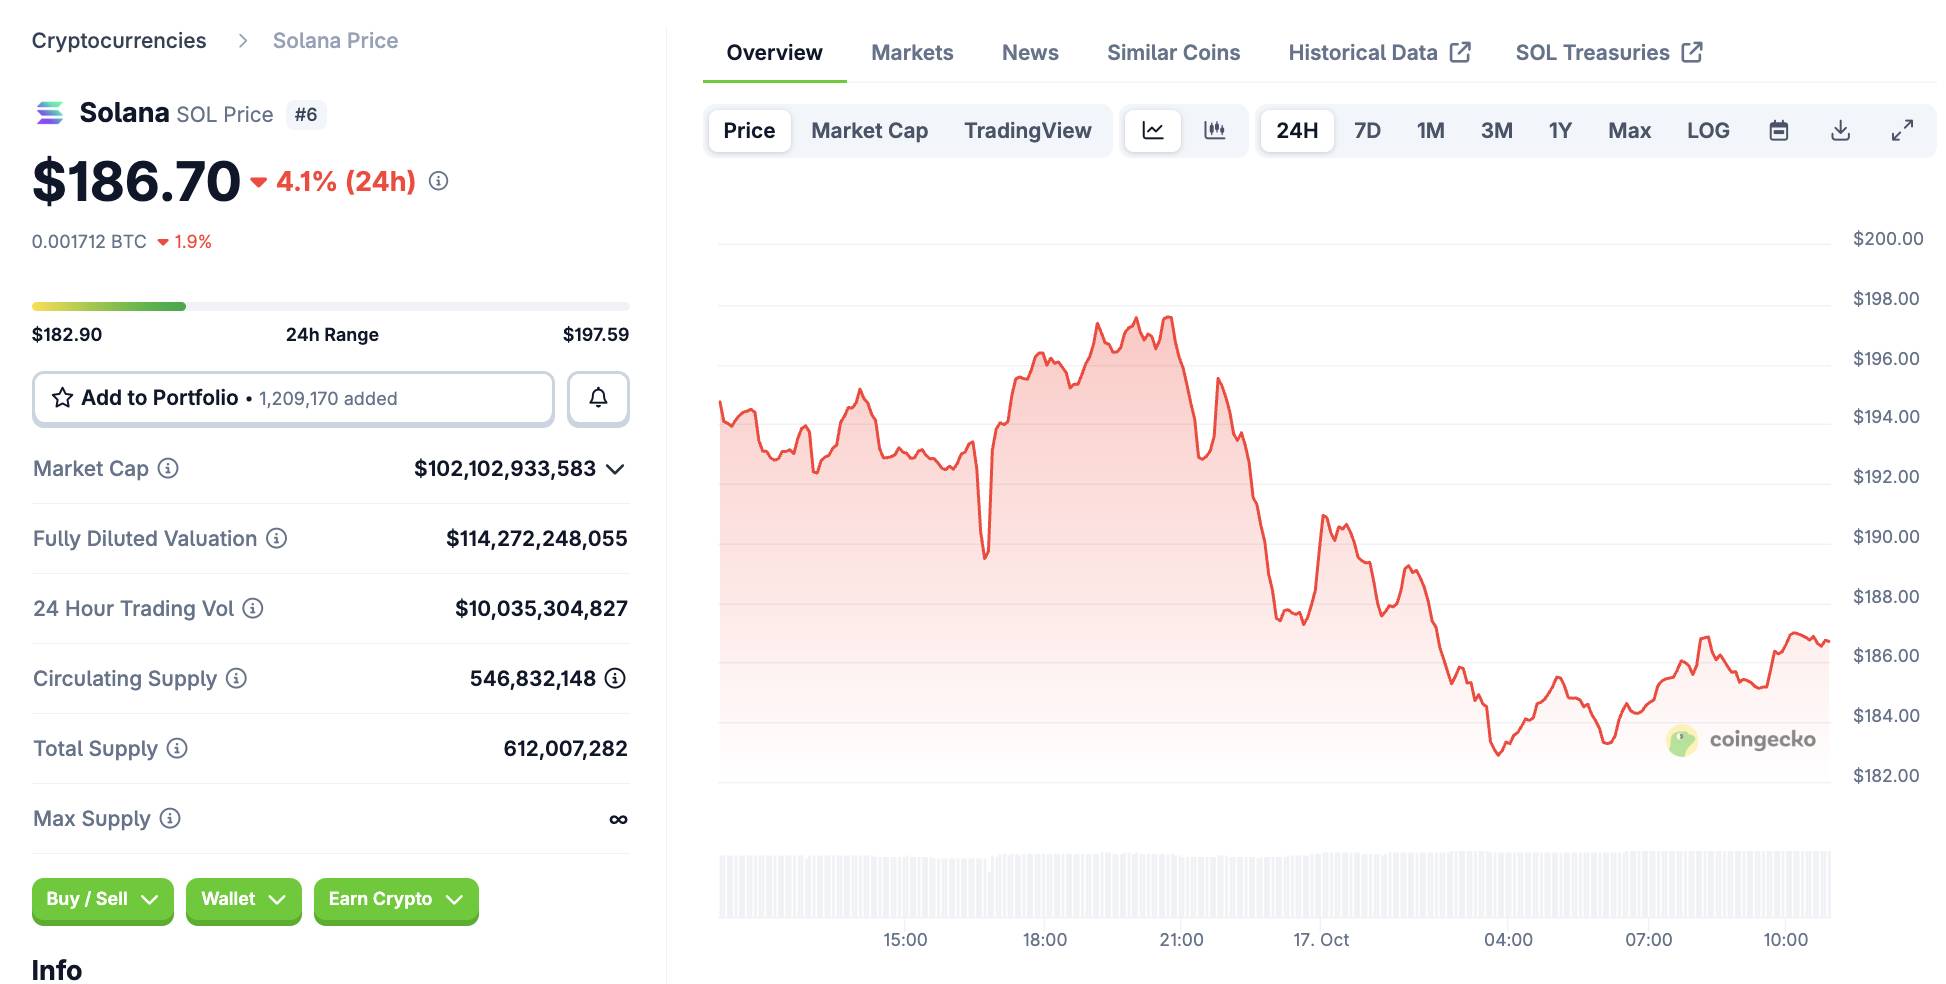Screen dimensions: 1946x984
Task: Click the Market Cap info icon
Action: point(168,468)
